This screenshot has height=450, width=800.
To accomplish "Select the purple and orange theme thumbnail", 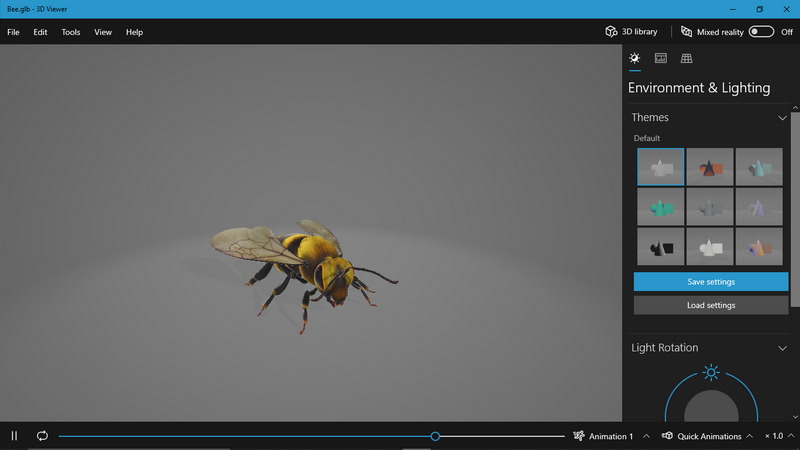I will pos(759,246).
